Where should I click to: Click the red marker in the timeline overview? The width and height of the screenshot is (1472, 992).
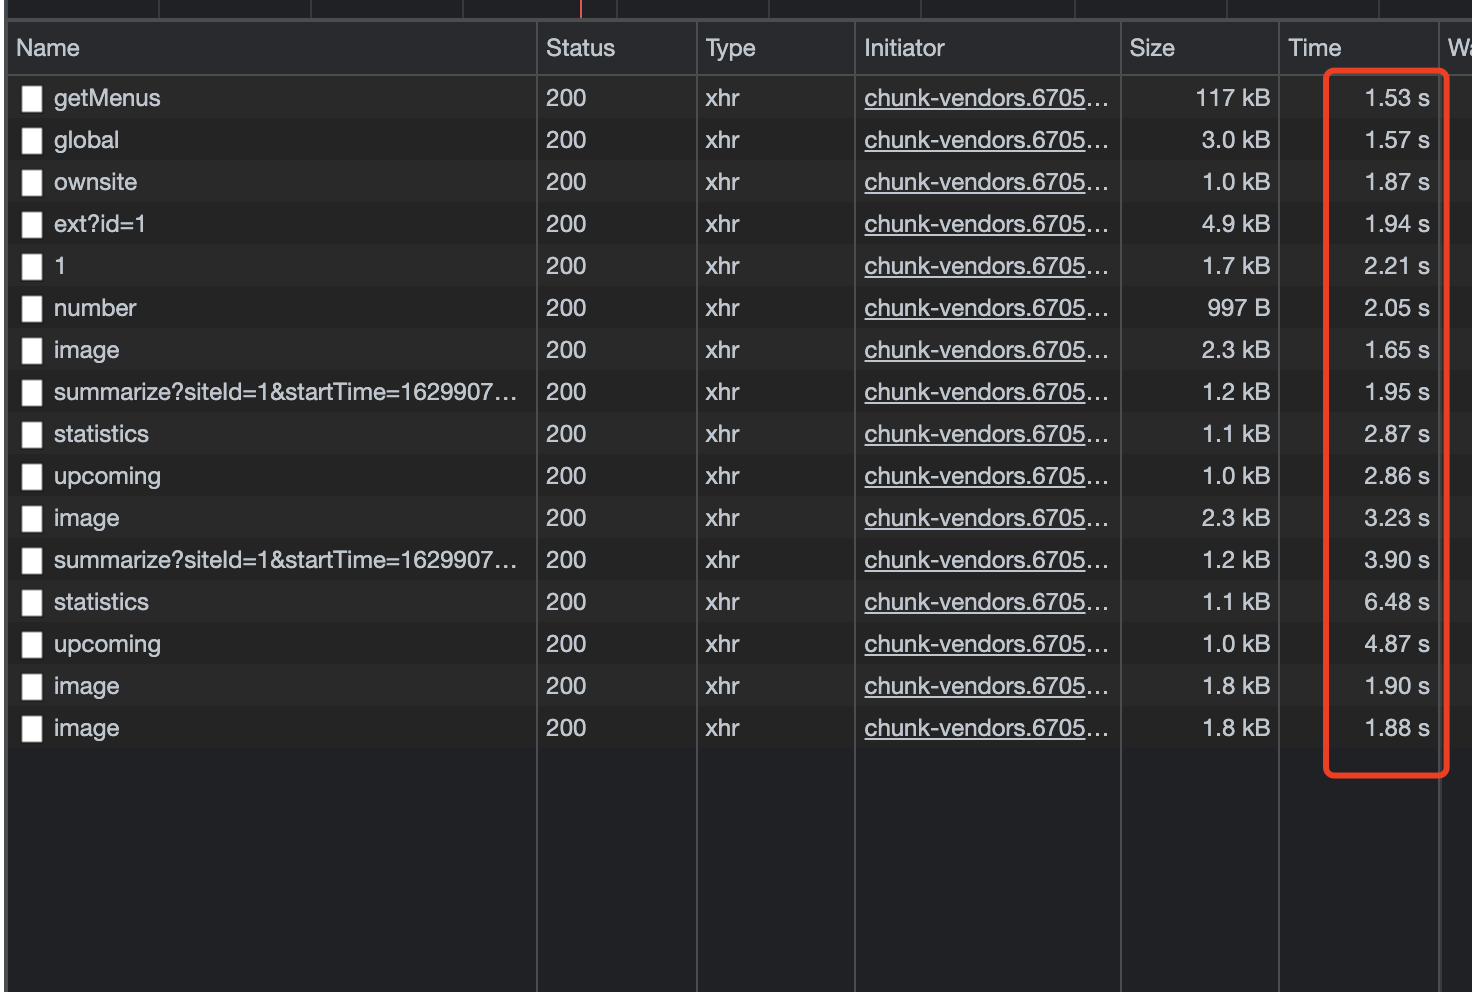pyautogui.click(x=580, y=8)
